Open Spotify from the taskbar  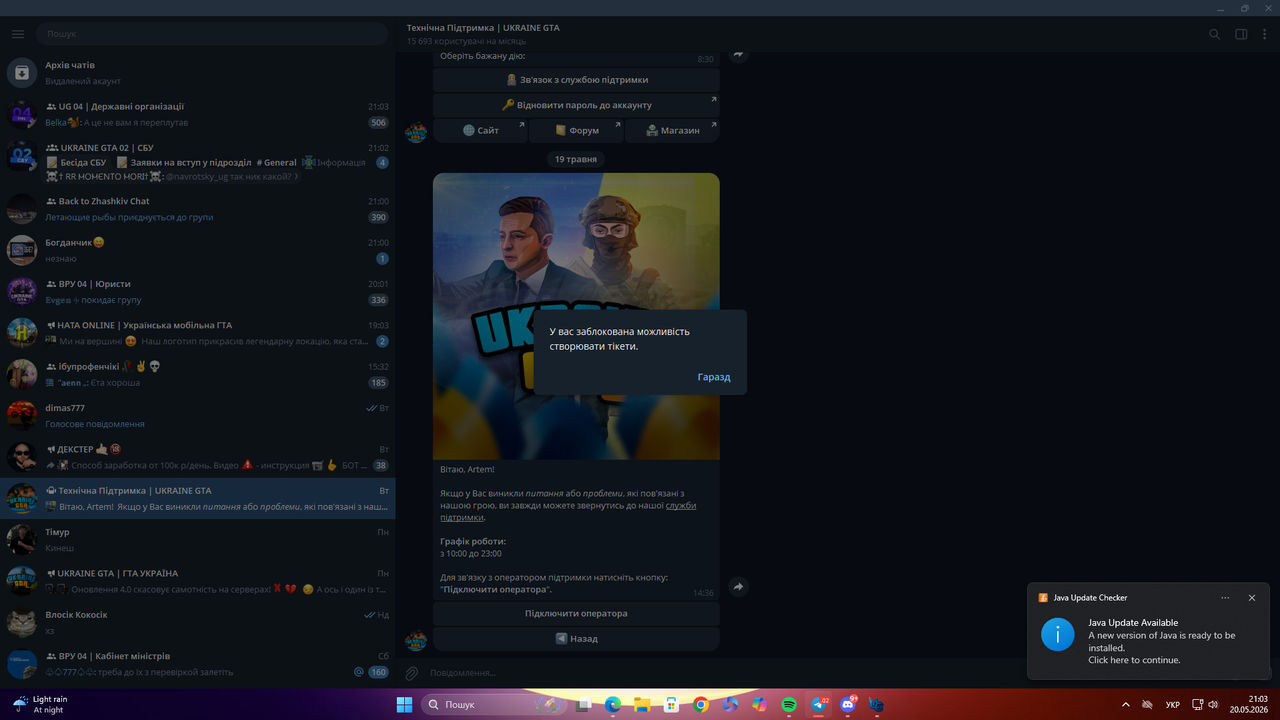pos(789,705)
